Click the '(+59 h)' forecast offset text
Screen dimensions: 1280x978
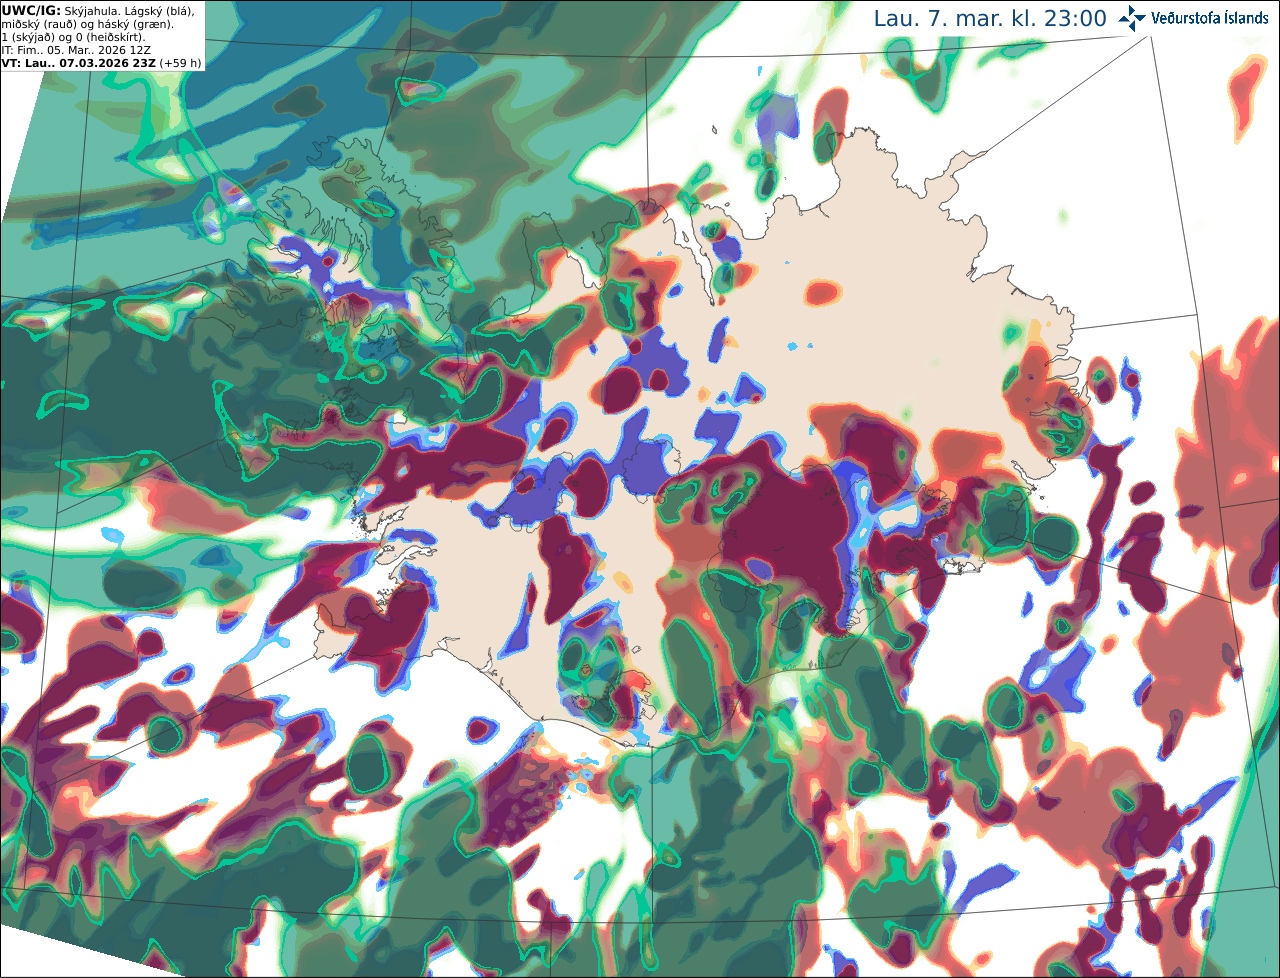click(x=181, y=63)
